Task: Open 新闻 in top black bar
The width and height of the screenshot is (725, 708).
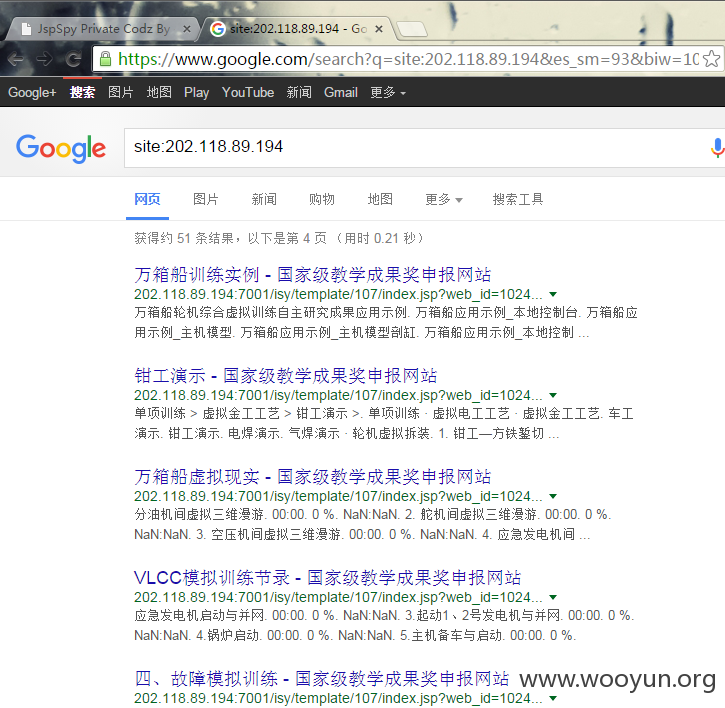Action: (299, 92)
